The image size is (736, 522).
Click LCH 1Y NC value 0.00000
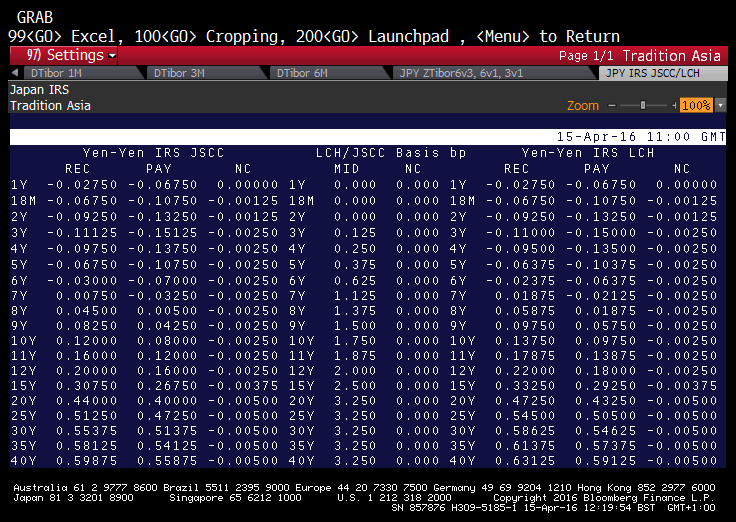click(x=687, y=185)
